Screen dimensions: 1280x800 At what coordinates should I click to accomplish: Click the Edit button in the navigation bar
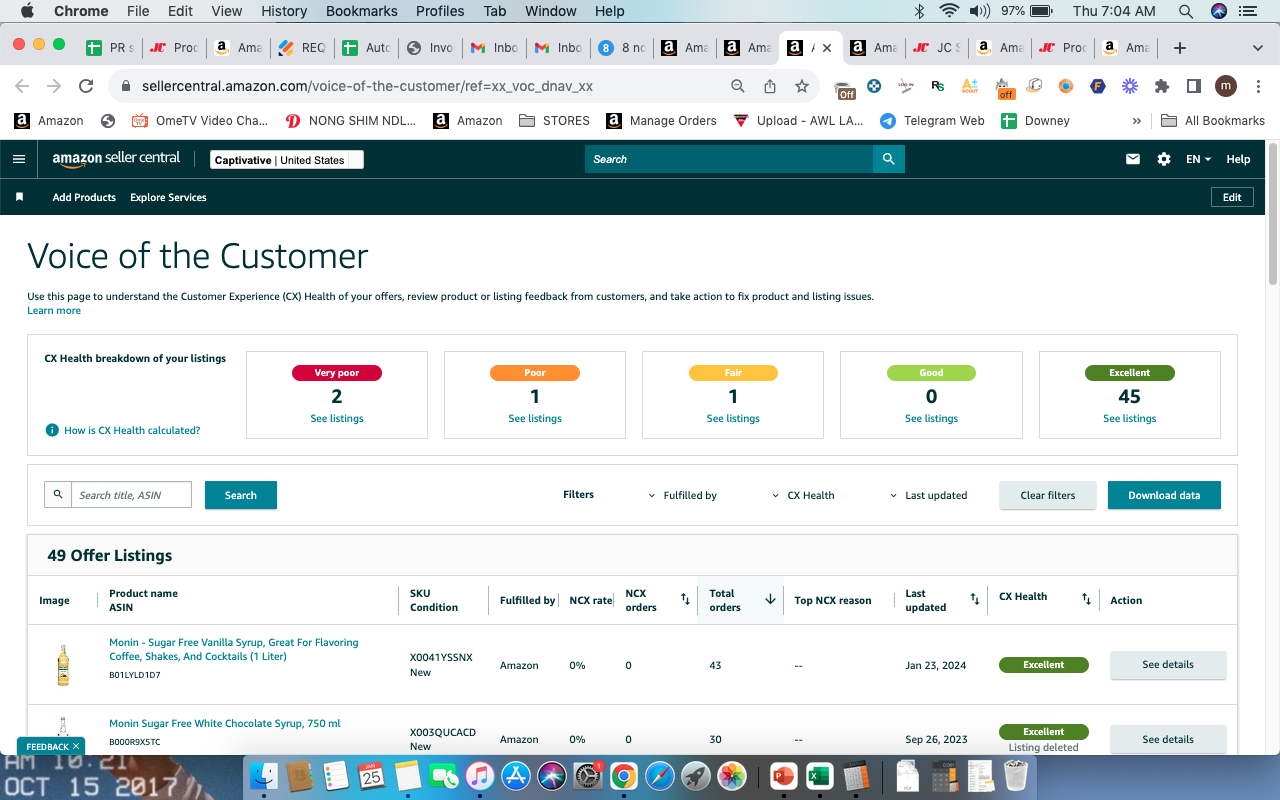(1232, 197)
